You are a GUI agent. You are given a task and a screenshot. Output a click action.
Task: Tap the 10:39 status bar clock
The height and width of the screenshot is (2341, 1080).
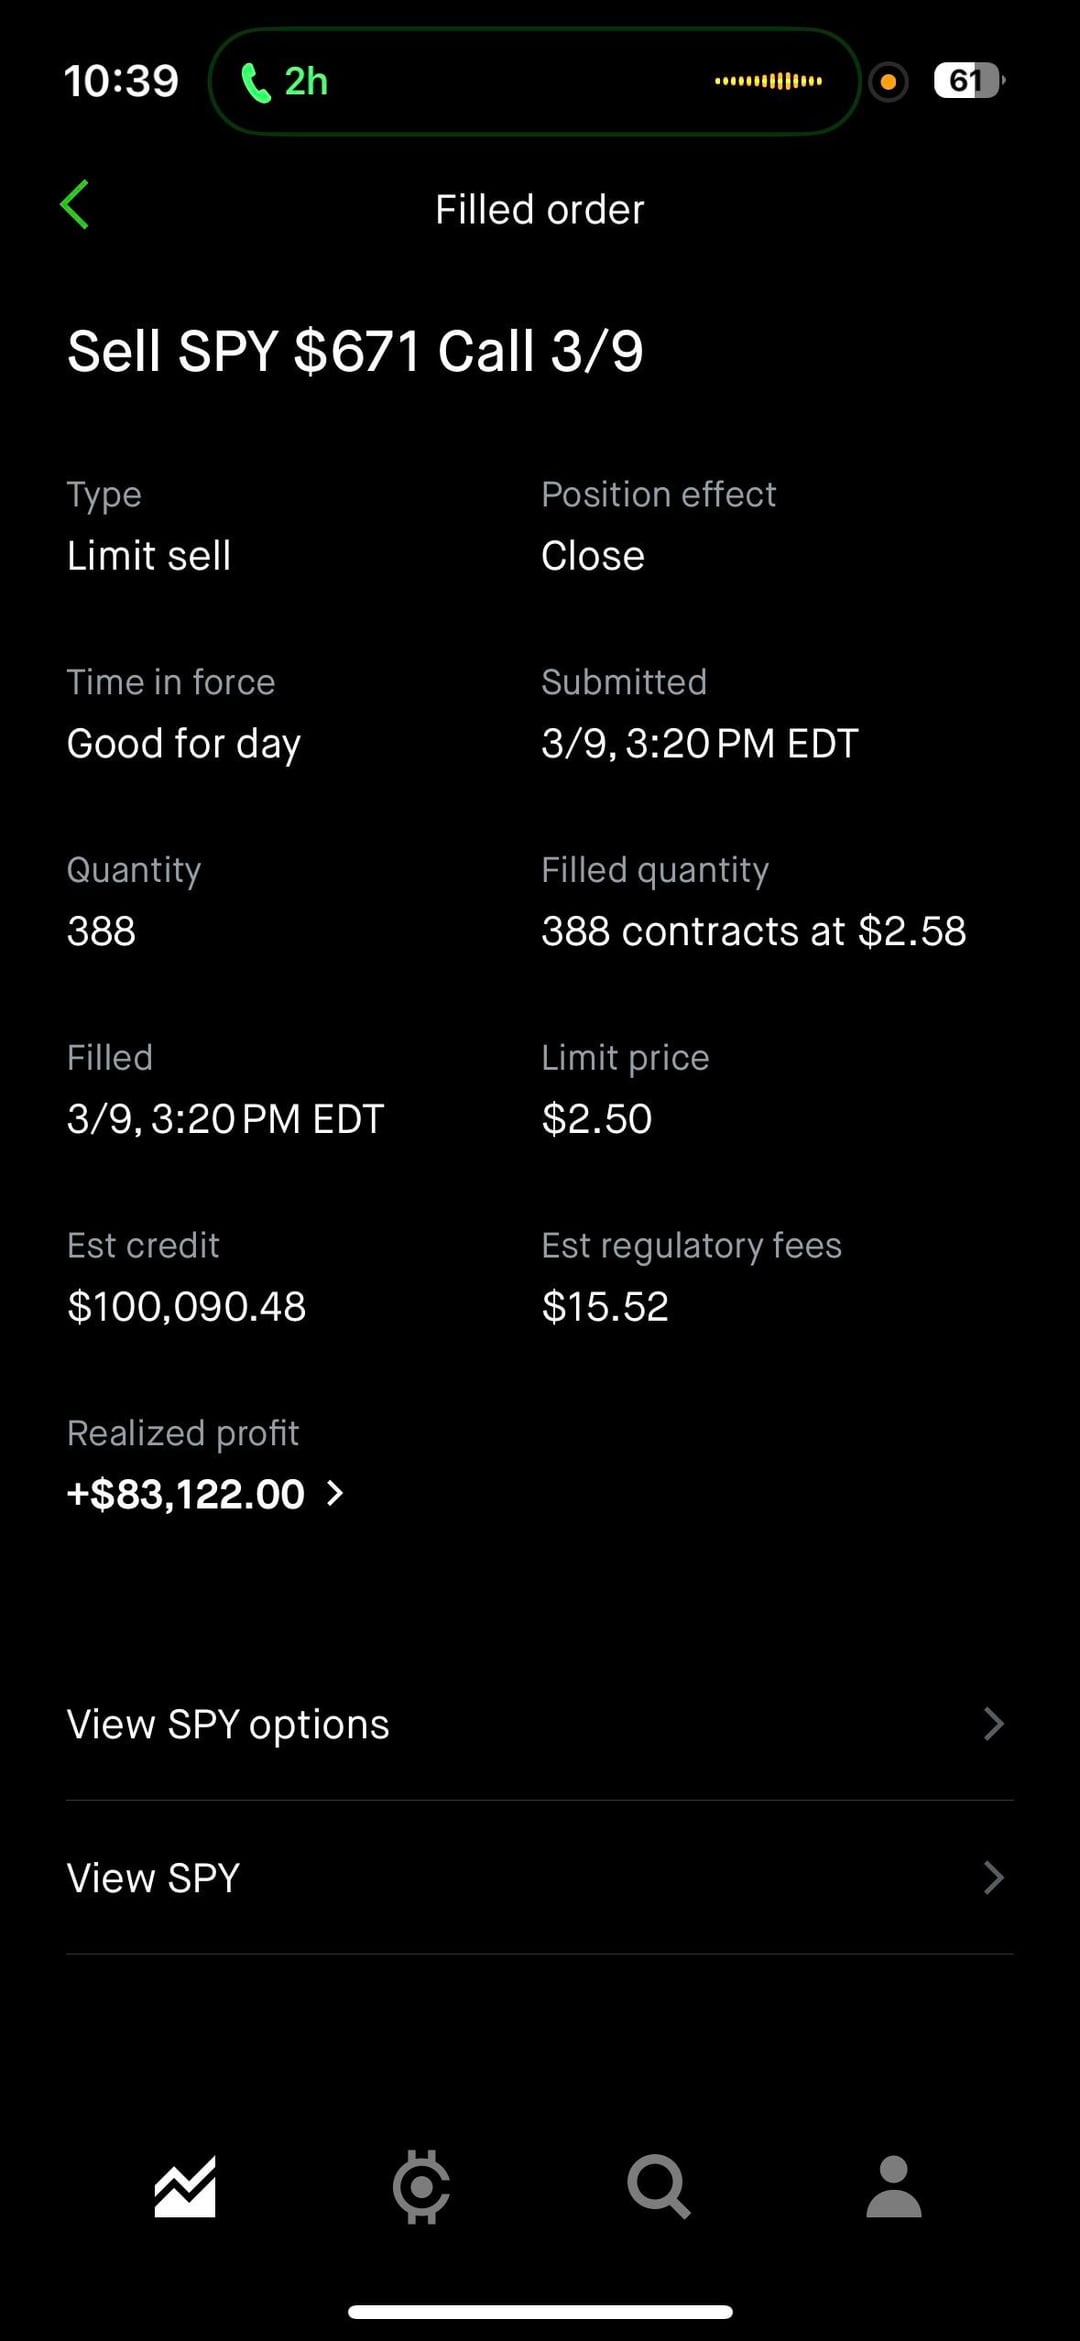[x=121, y=81]
